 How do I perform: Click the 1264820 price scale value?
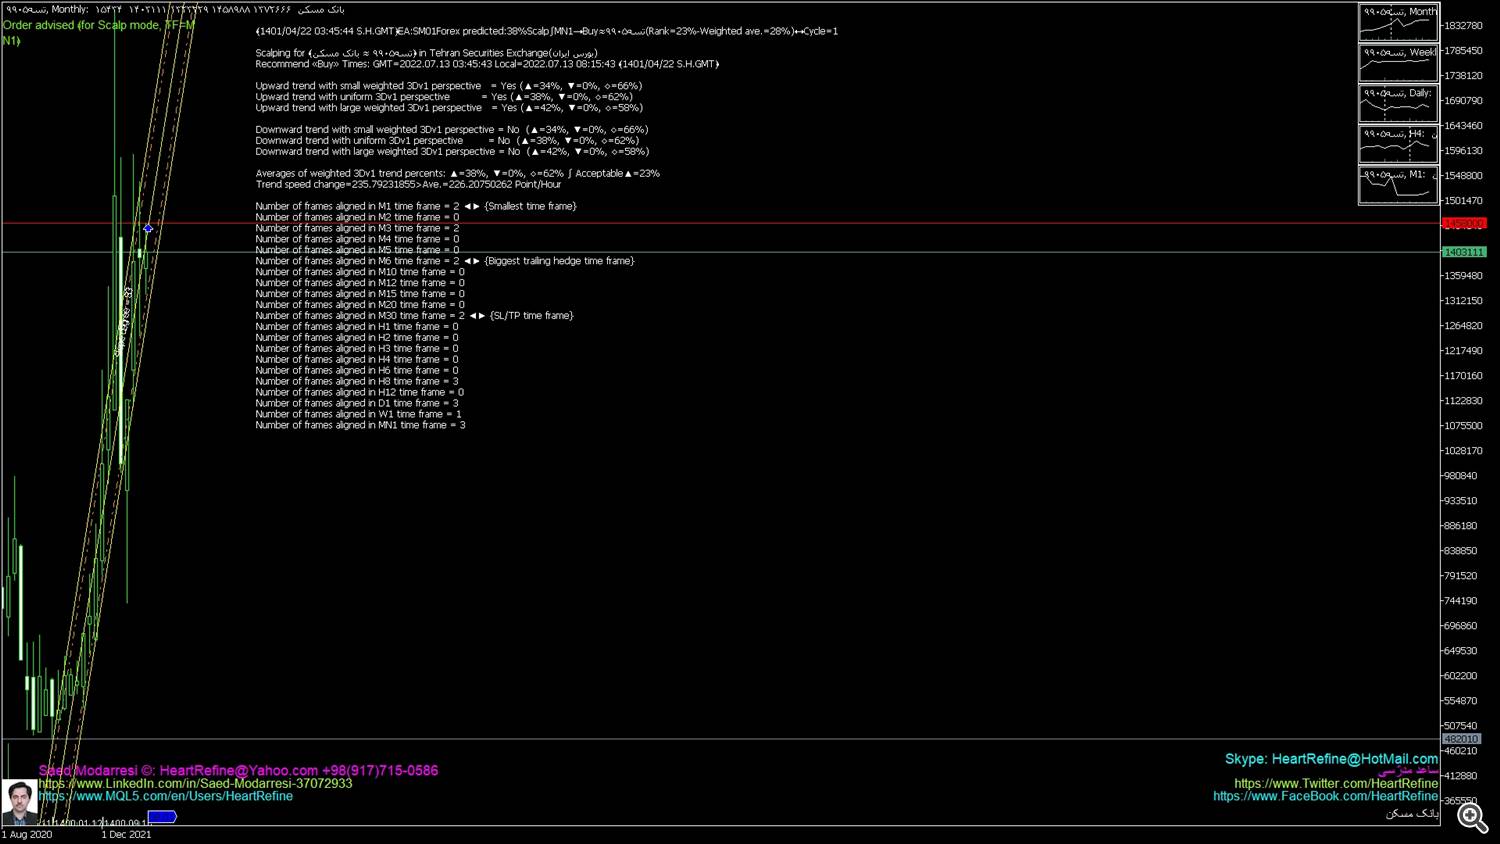[1463, 326]
